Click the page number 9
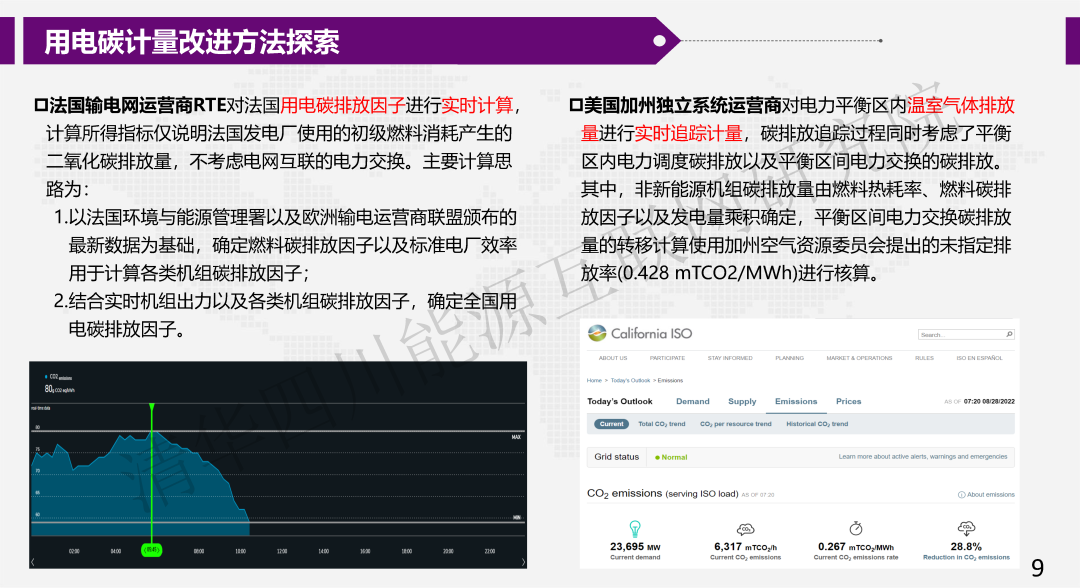Image resolution: width=1080 pixels, height=588 pixels. tap(1037, 568)
